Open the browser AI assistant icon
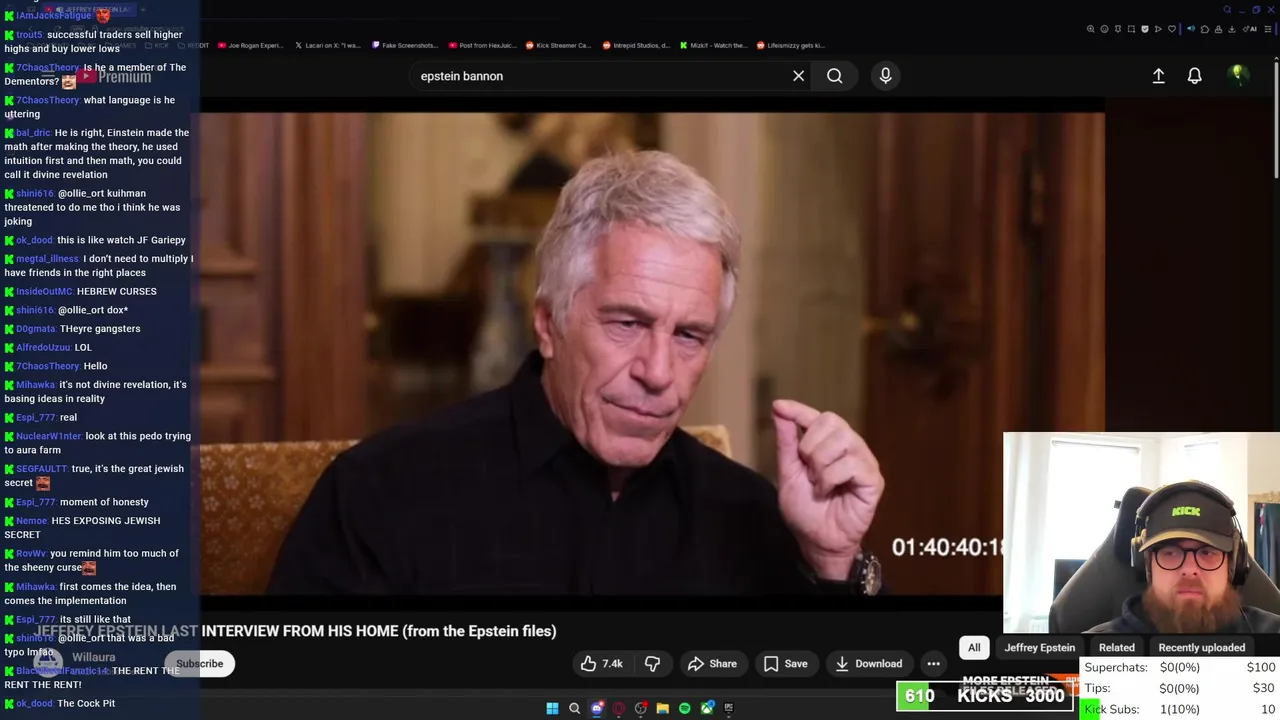Image resolution: width=1280 pixels, height=720 pixels. 1250,29
